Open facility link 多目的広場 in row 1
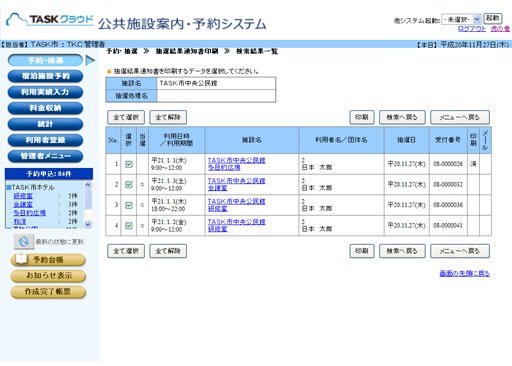The width and height of the screenshot is (512, 366). tap(224, 167)
